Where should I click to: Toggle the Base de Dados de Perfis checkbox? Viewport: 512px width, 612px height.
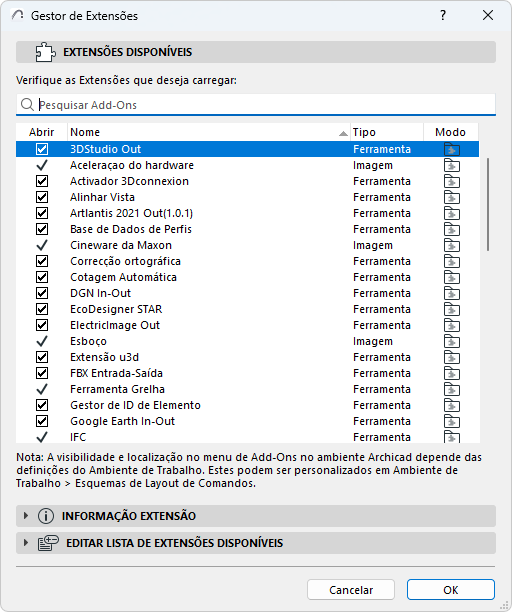point(42,229)
